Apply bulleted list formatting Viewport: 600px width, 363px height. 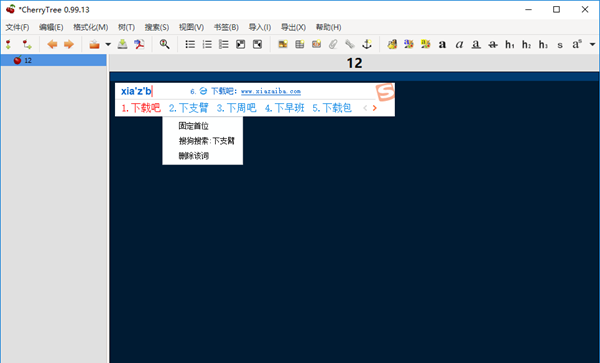[190, 44]
